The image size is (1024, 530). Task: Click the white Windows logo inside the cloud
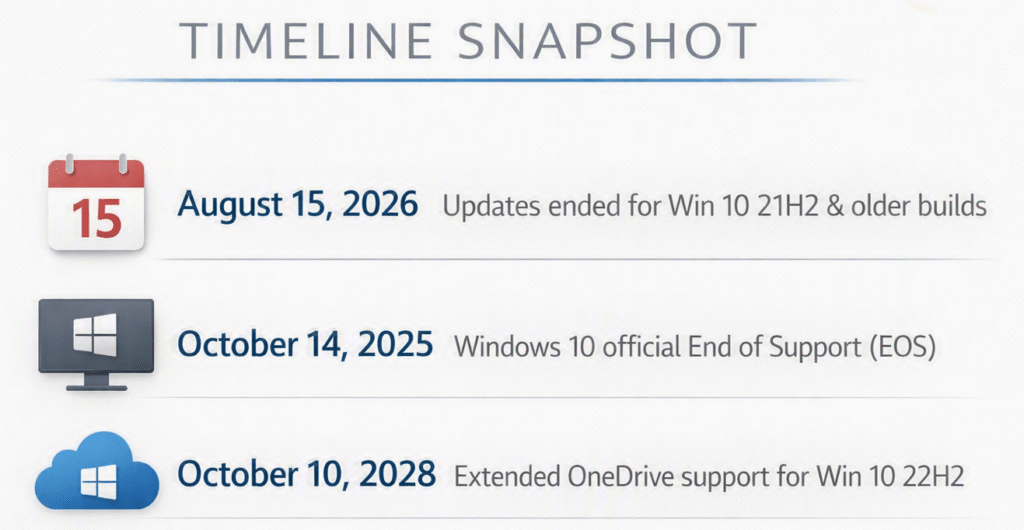coord(99,482)
